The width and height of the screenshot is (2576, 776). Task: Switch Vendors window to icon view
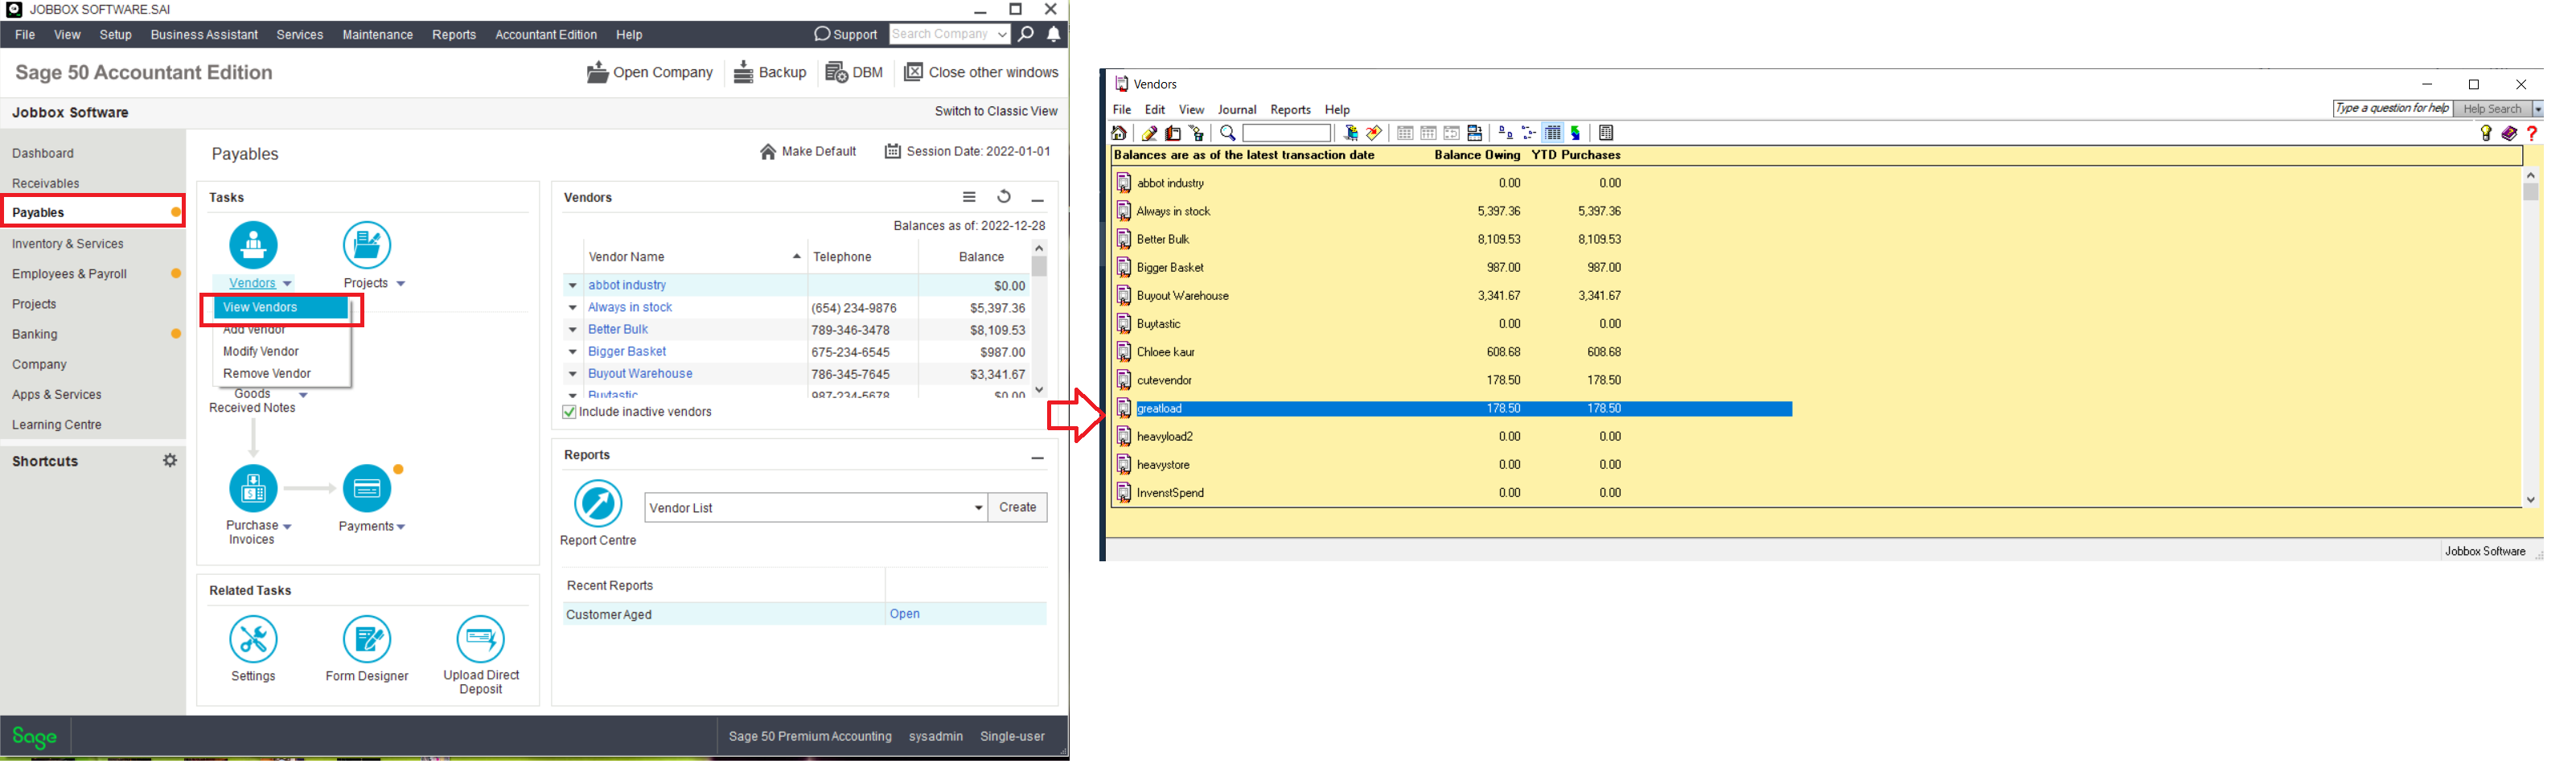[1505, 134]
